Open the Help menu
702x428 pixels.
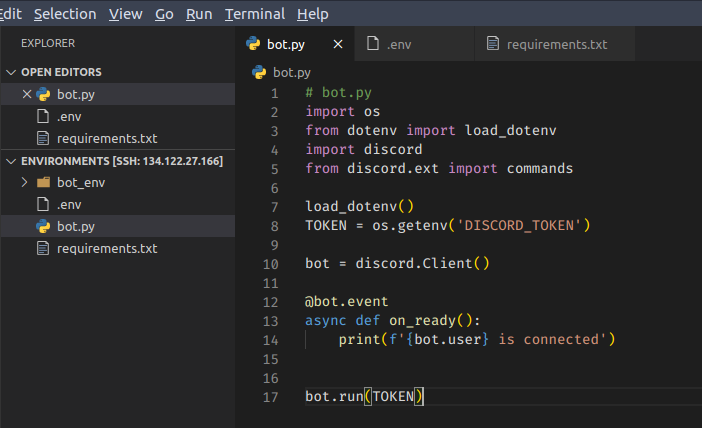312,14
